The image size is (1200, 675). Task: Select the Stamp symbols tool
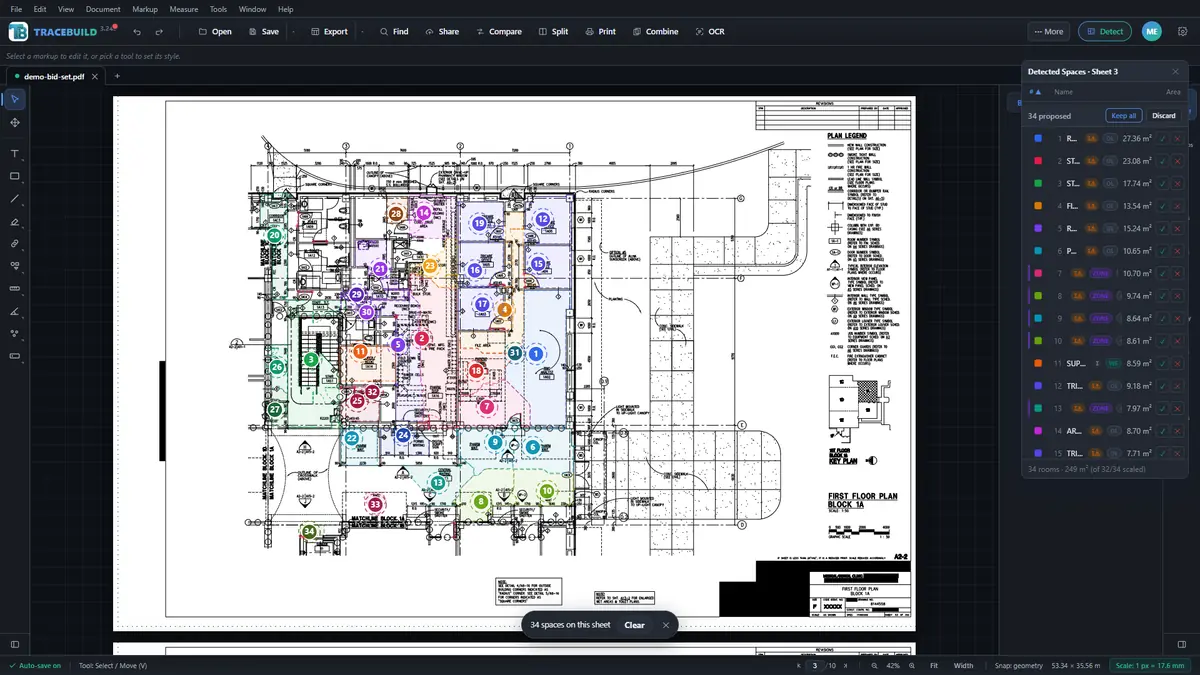[x=14, y=266]
